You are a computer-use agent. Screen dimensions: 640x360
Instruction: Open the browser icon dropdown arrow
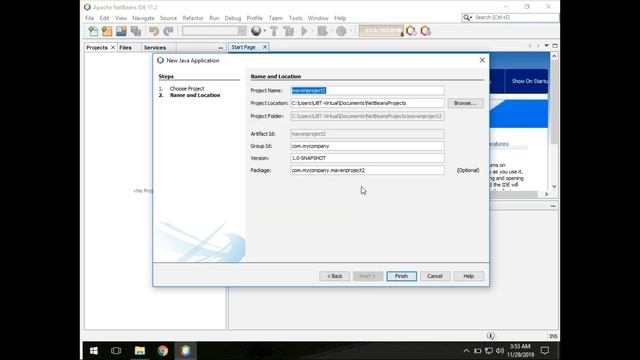(264, 31)
